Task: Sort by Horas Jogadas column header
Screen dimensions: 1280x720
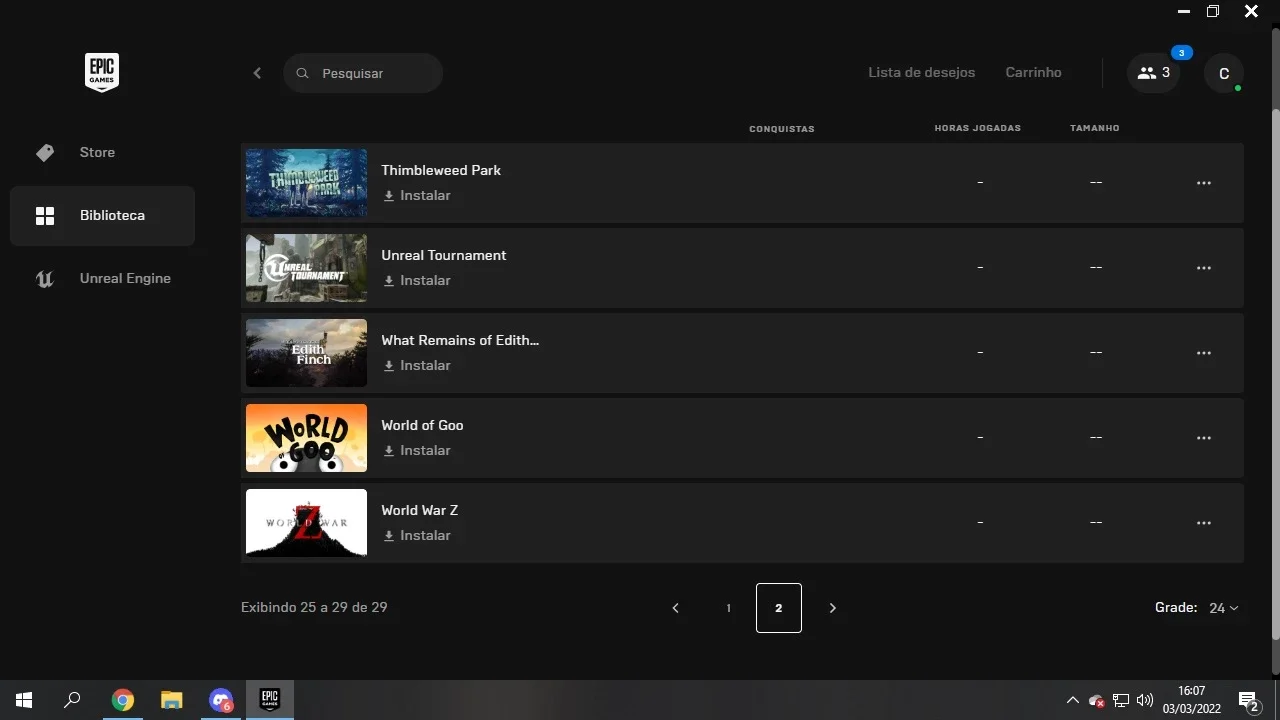Action: coord(977,129)
